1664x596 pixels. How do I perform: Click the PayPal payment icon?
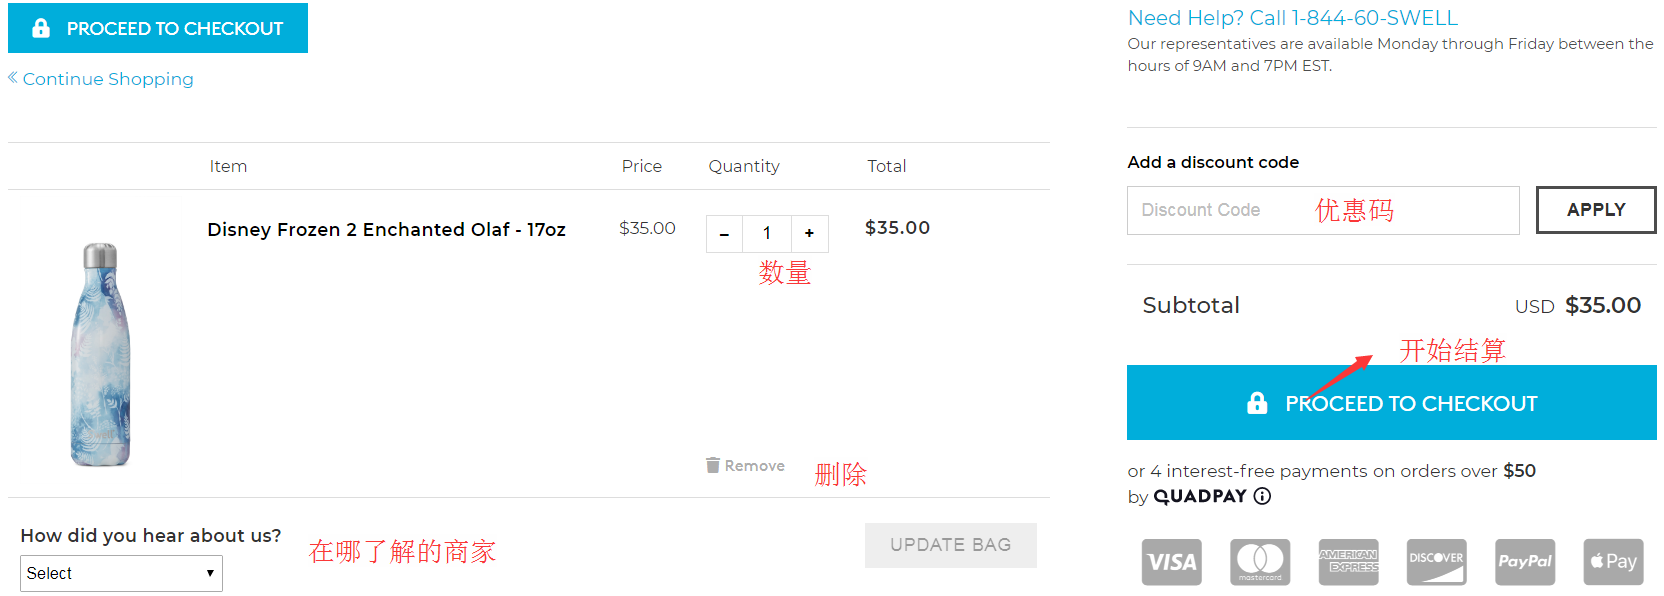tap(1525, 562)
